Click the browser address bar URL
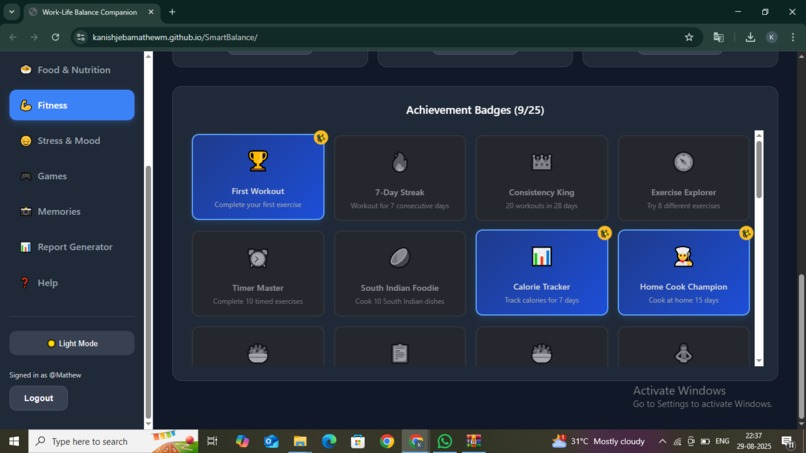Viewport: 806px width, 453px height. point(175,37)
